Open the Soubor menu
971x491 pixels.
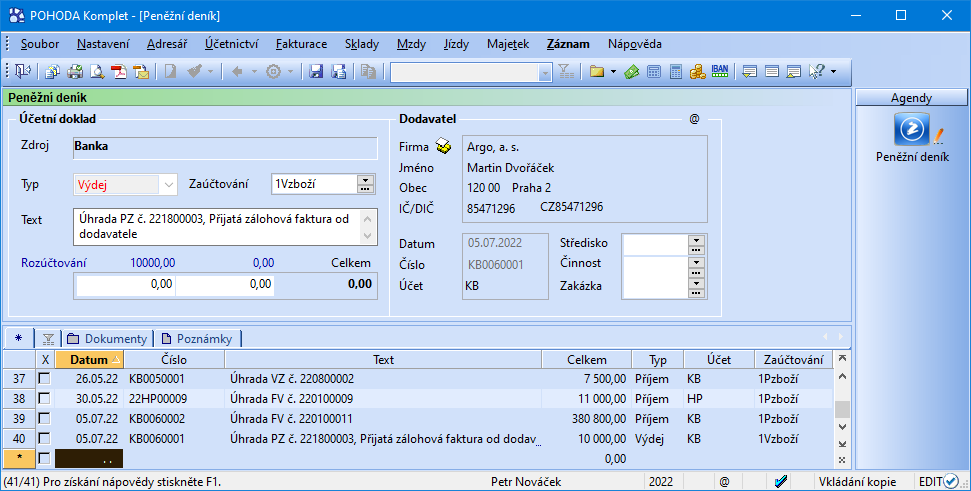(40, 44)
